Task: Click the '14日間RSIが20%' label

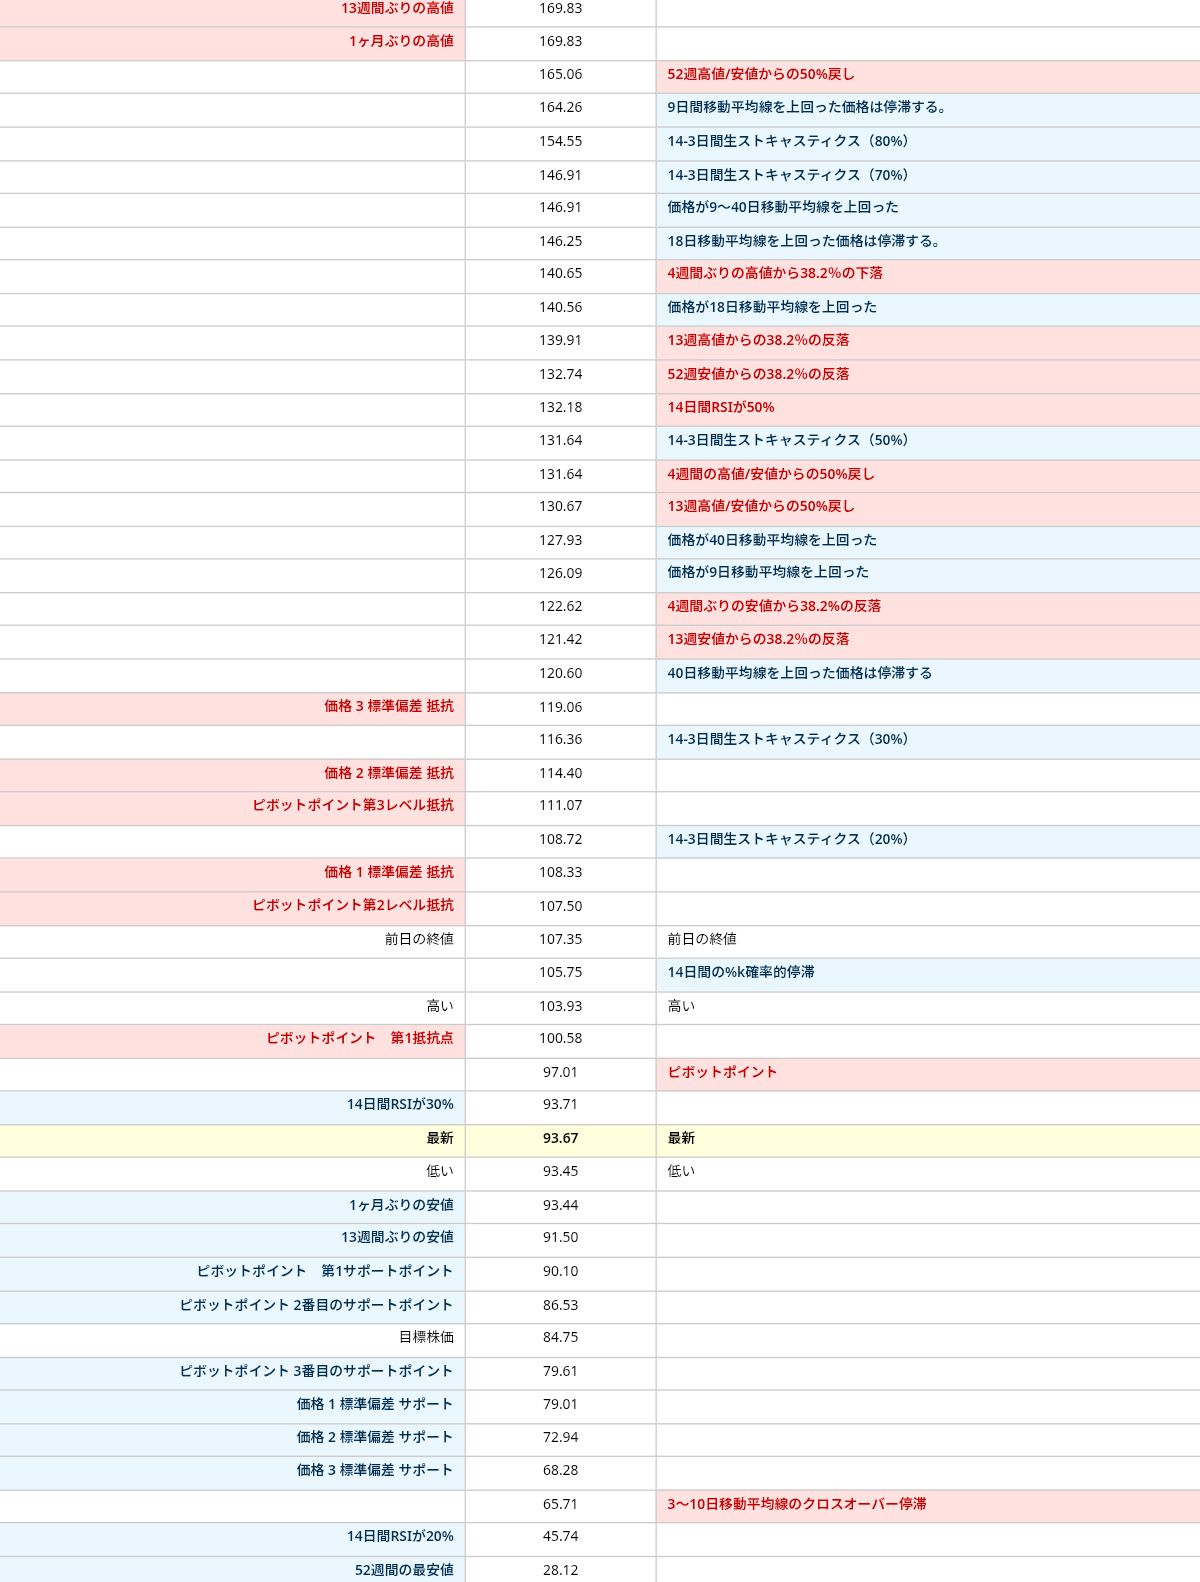Action: point(400,1536)
